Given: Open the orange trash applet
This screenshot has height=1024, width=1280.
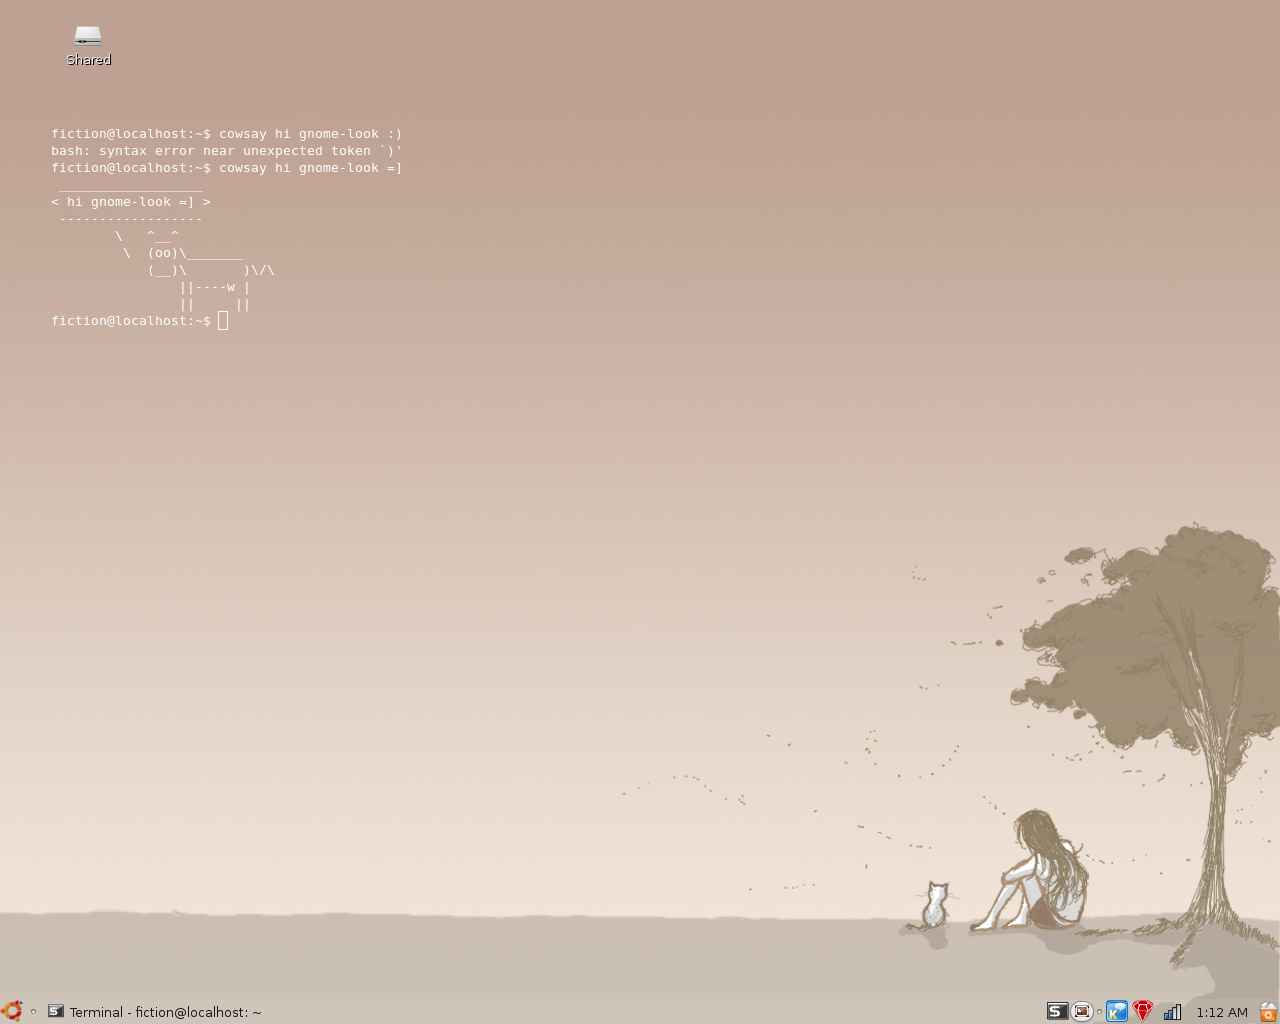Looking at the screenshot, I should click(1268, 1012).
